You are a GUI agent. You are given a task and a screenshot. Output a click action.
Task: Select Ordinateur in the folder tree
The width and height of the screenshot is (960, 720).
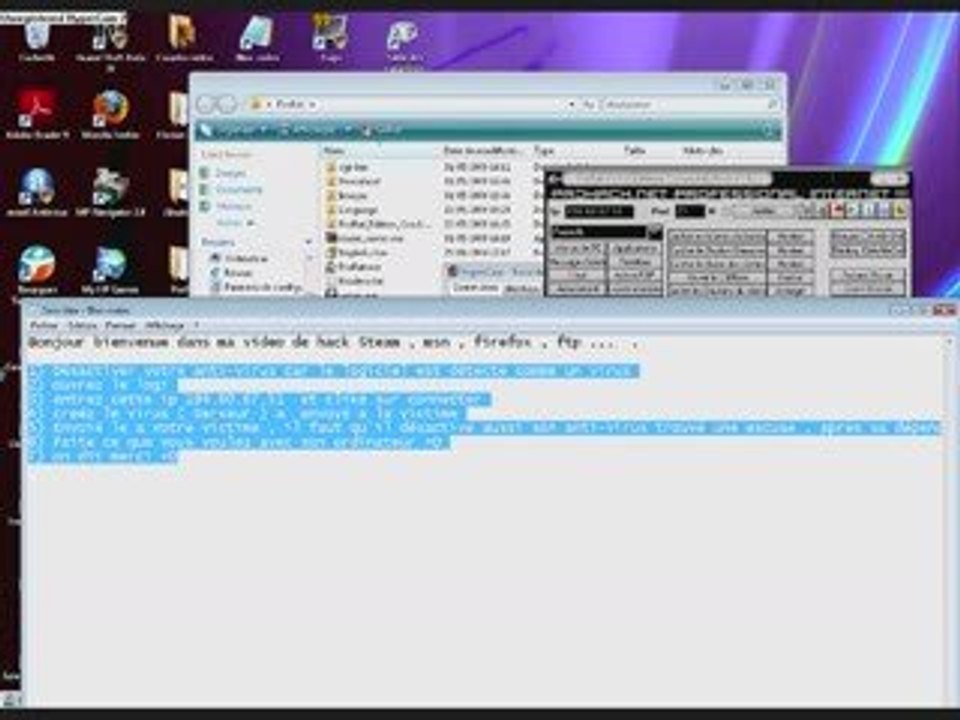pos(240,258)
